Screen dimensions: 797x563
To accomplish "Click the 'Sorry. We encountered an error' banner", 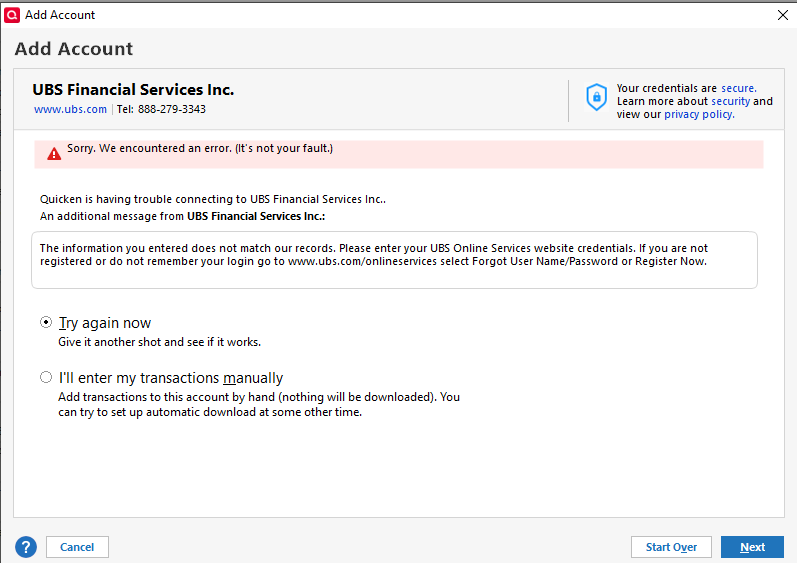I will coord(200,149).
